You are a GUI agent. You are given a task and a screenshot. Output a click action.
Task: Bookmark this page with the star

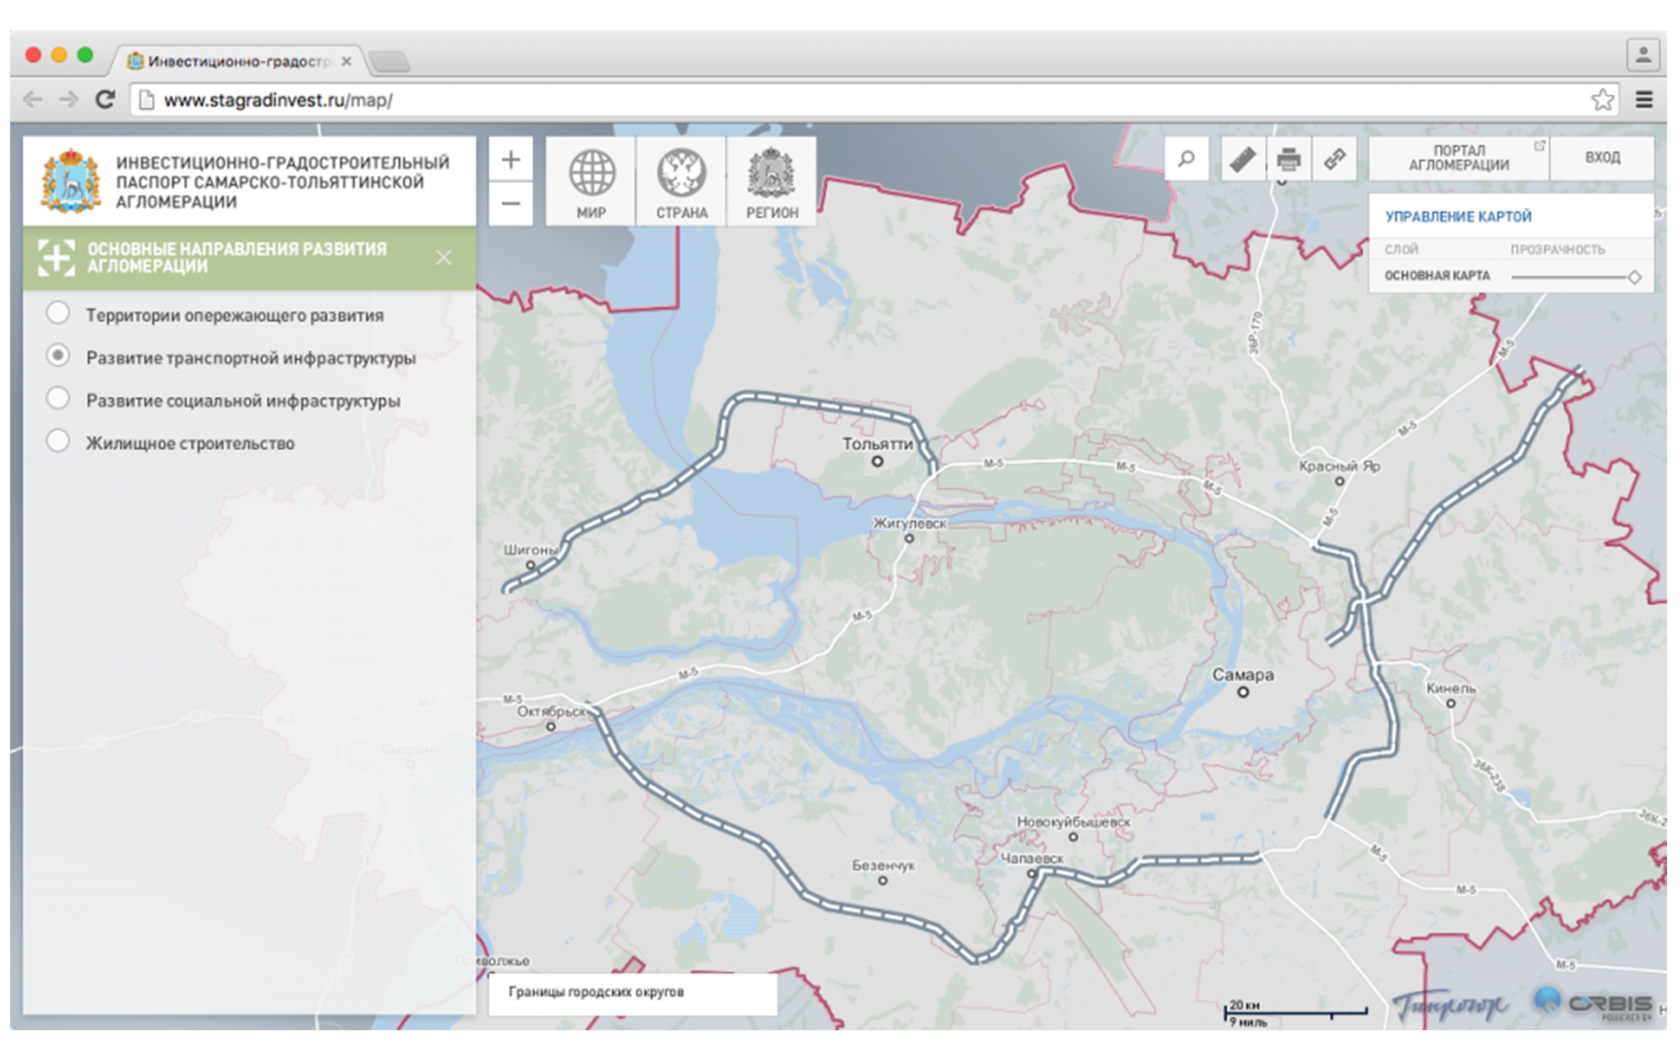1602,99
